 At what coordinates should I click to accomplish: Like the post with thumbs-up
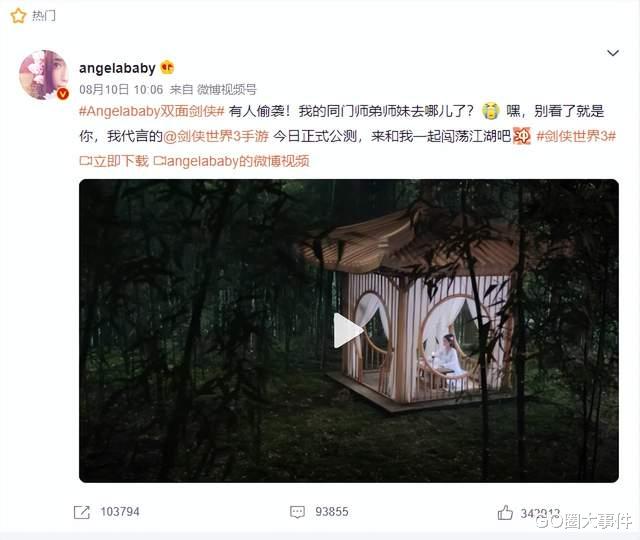[x=505, y=512]
